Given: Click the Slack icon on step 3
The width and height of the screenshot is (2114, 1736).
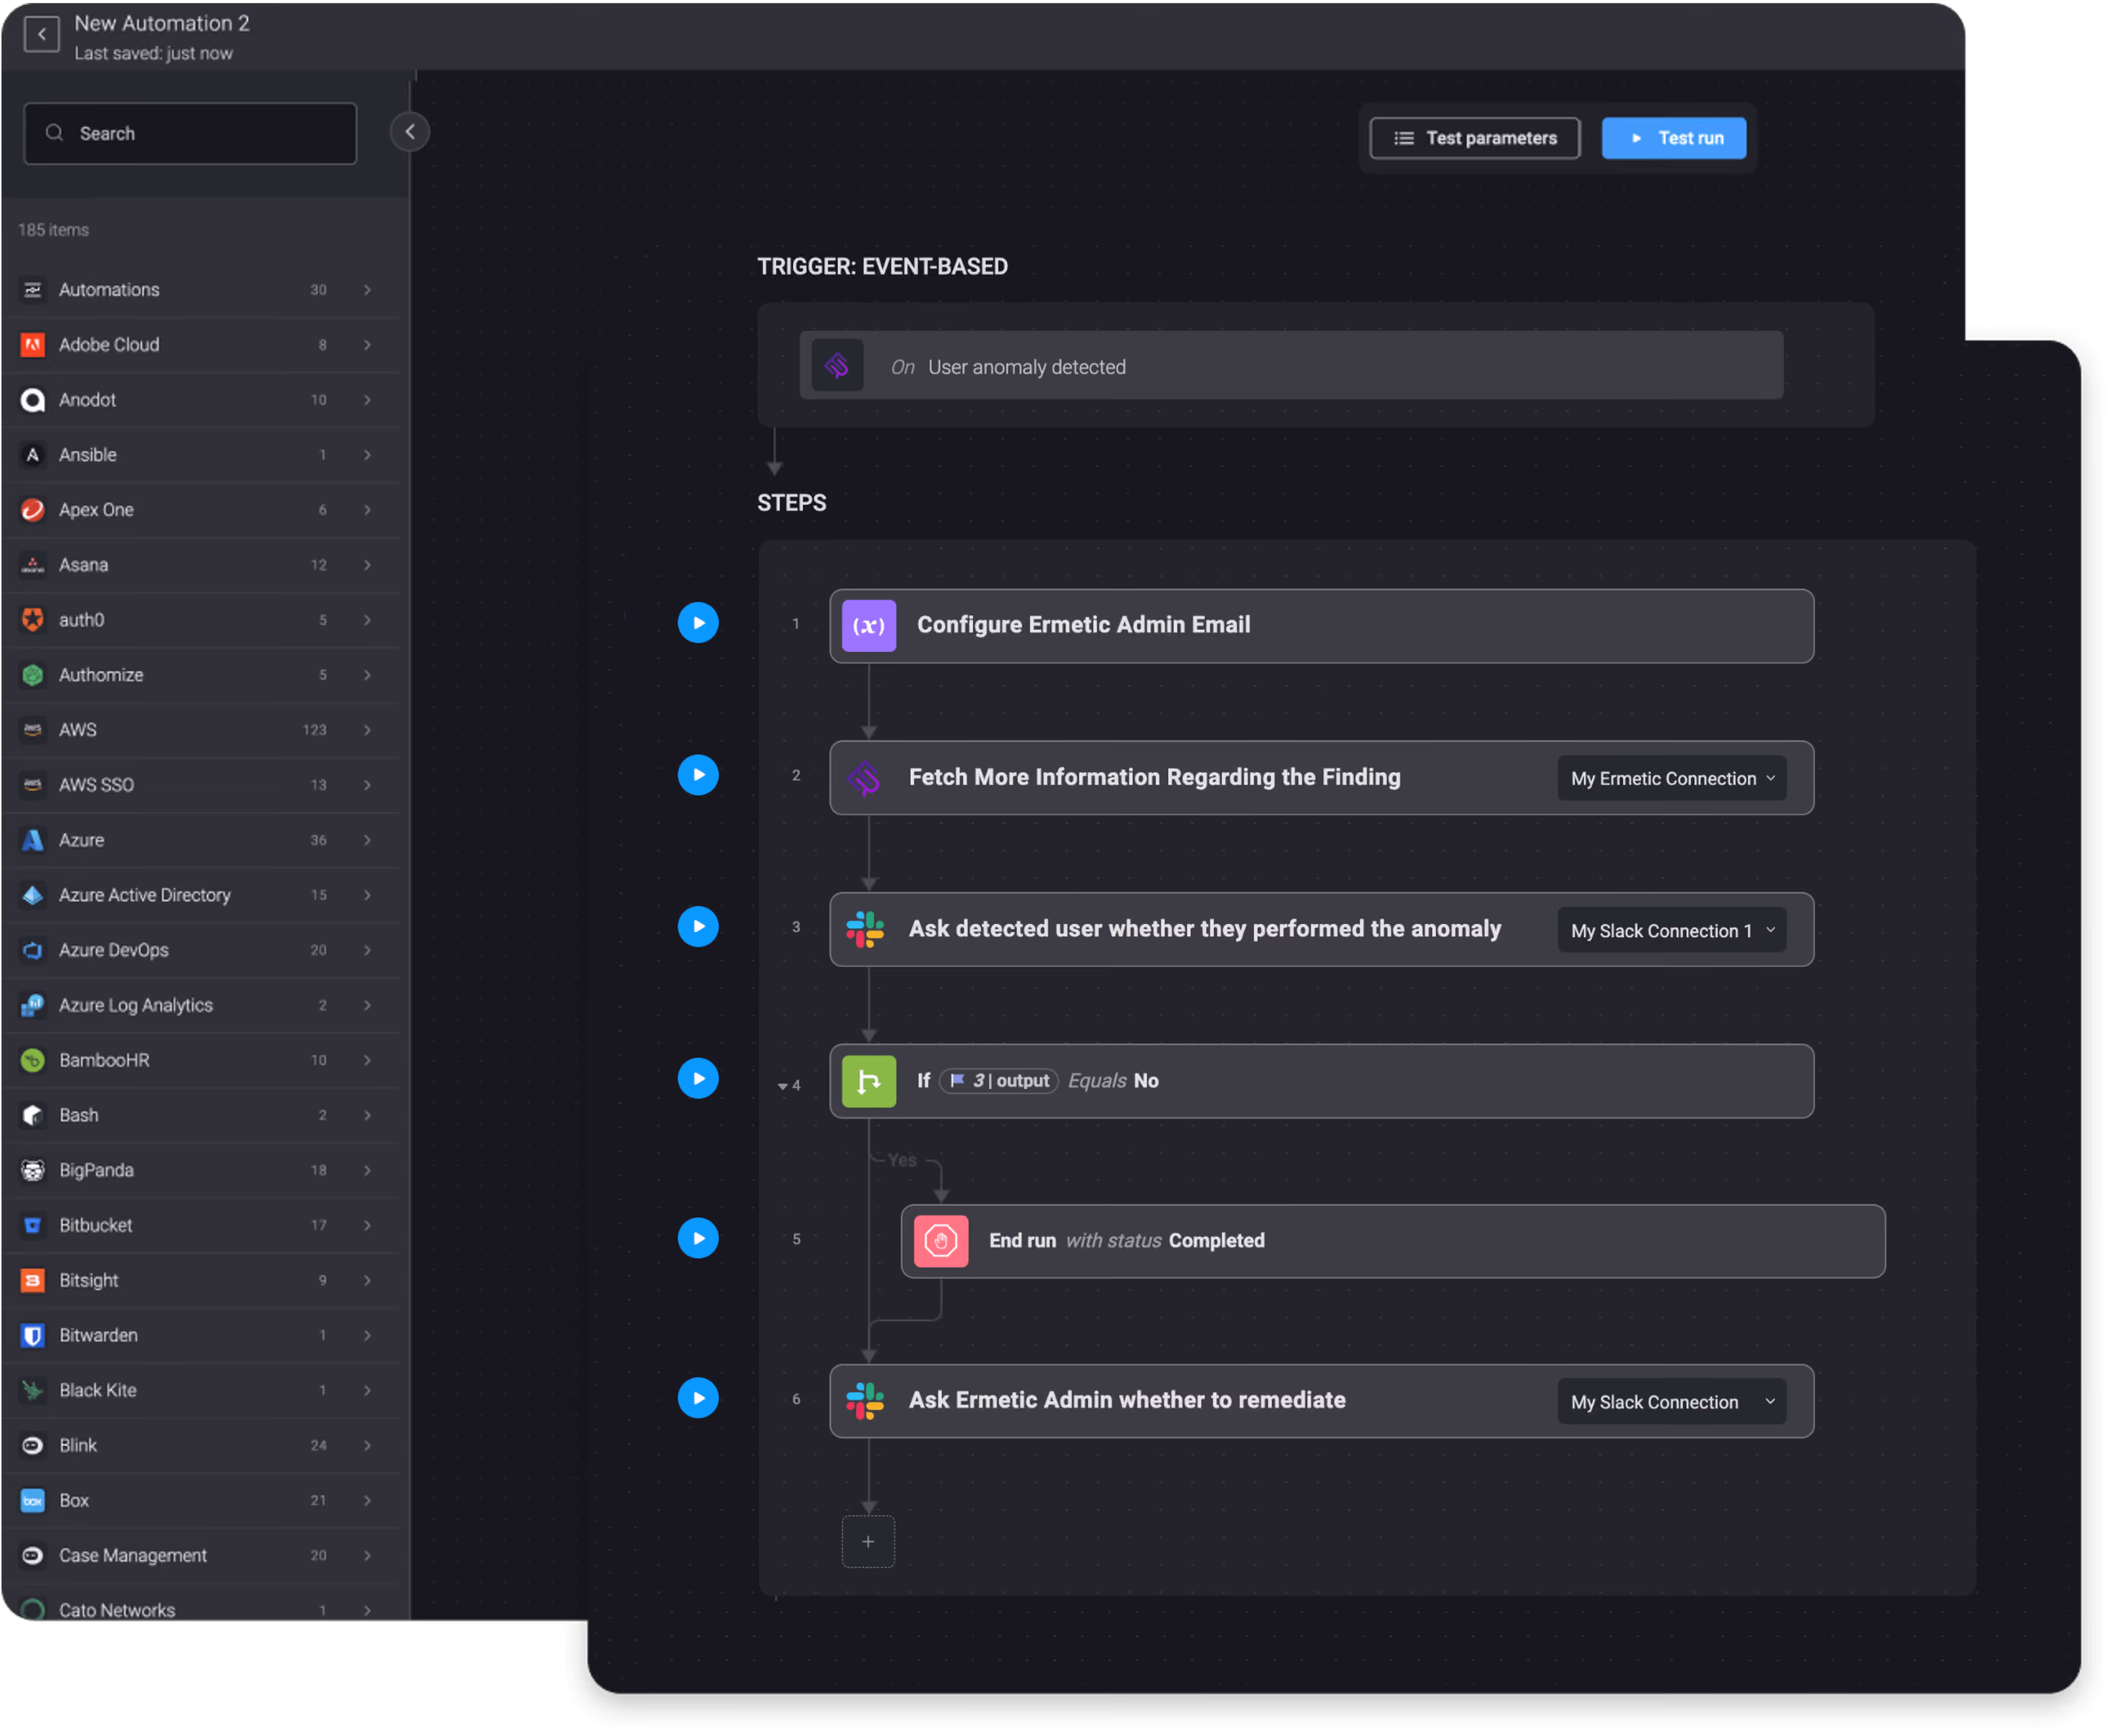Looking at the screenshot, I should tap(866, 930).
